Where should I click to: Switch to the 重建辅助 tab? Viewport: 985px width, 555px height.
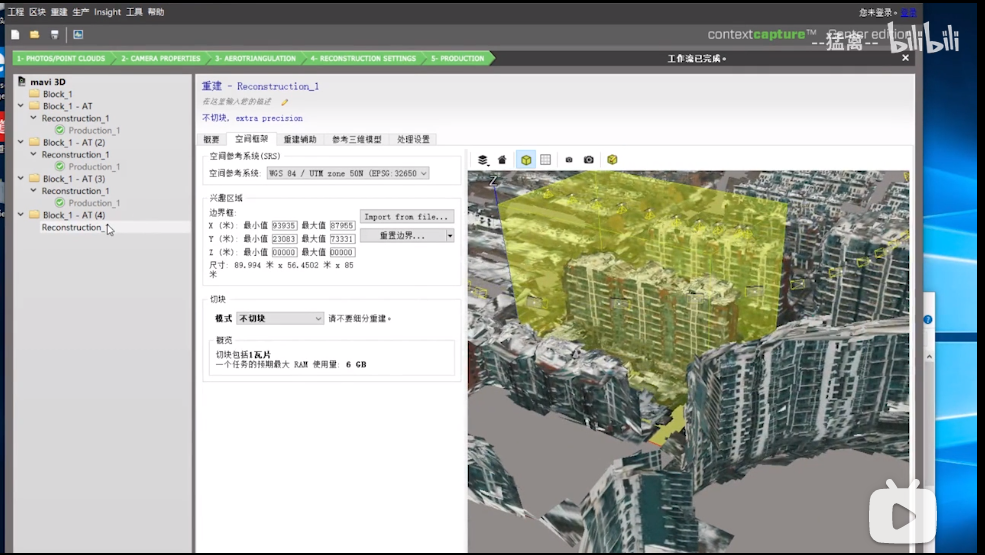click(x=300, y=140)
